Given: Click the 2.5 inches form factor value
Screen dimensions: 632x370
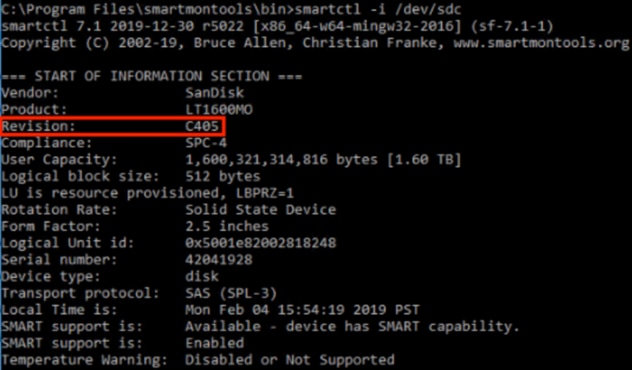Looking at the screenshot, I should click(227, 226).
